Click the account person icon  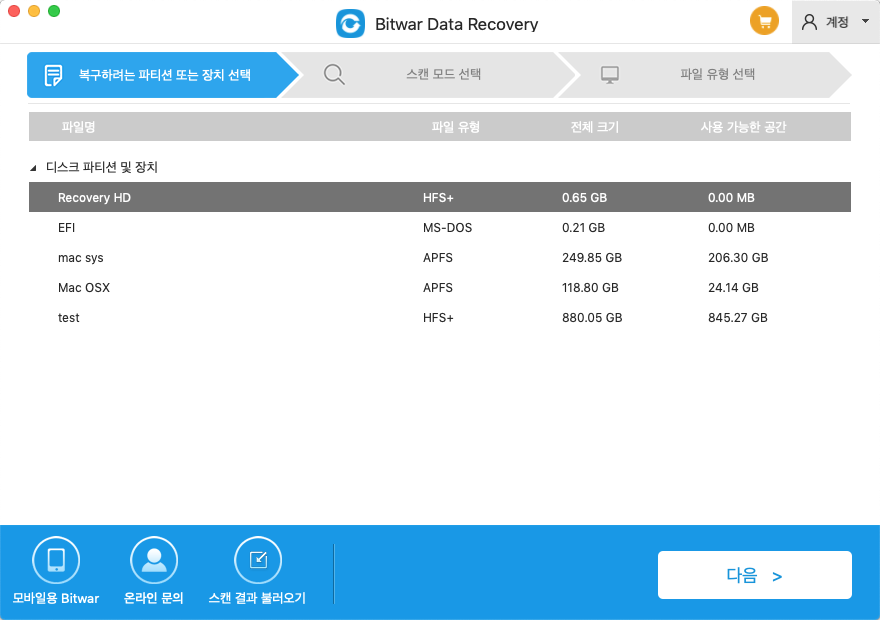pos(809,22)
